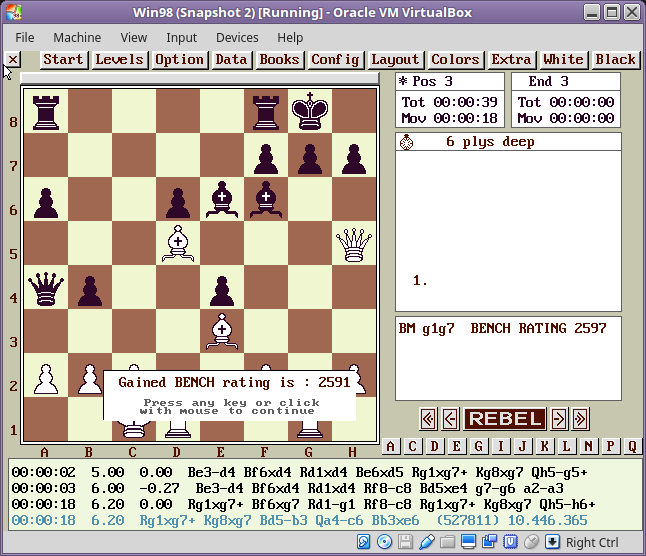Open the Data menu
646x556 pixels.
231,60
